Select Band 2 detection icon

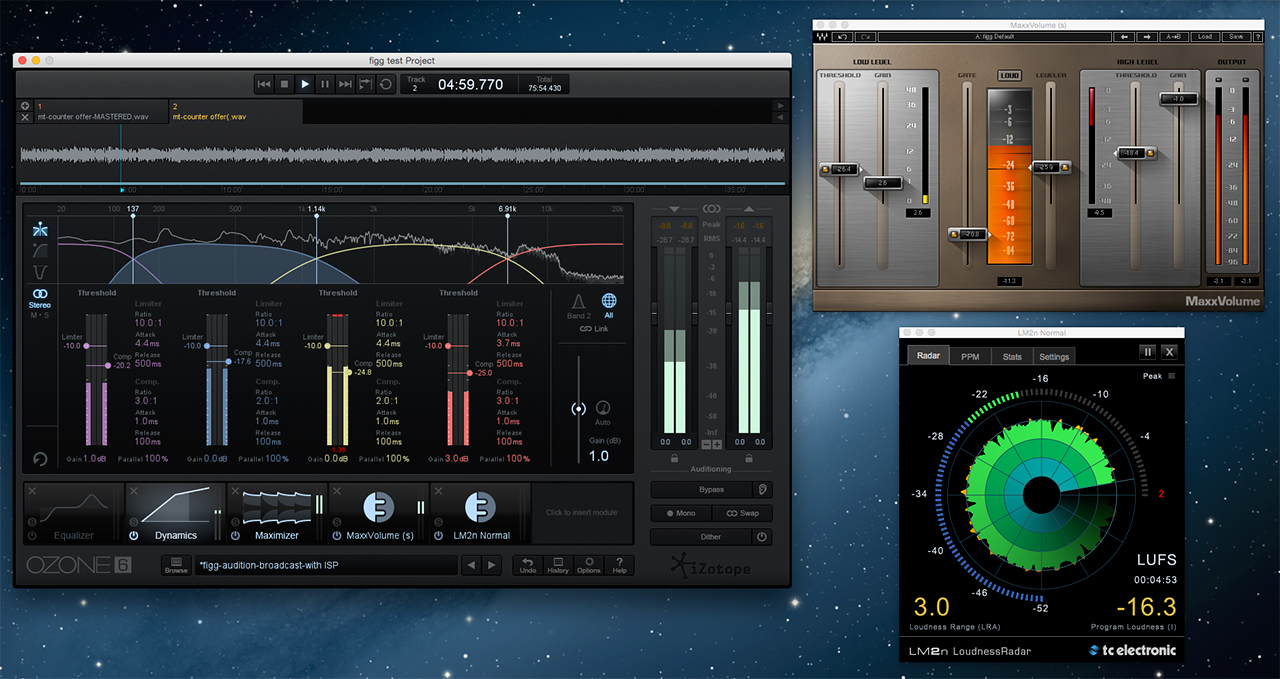coord(579,306)
